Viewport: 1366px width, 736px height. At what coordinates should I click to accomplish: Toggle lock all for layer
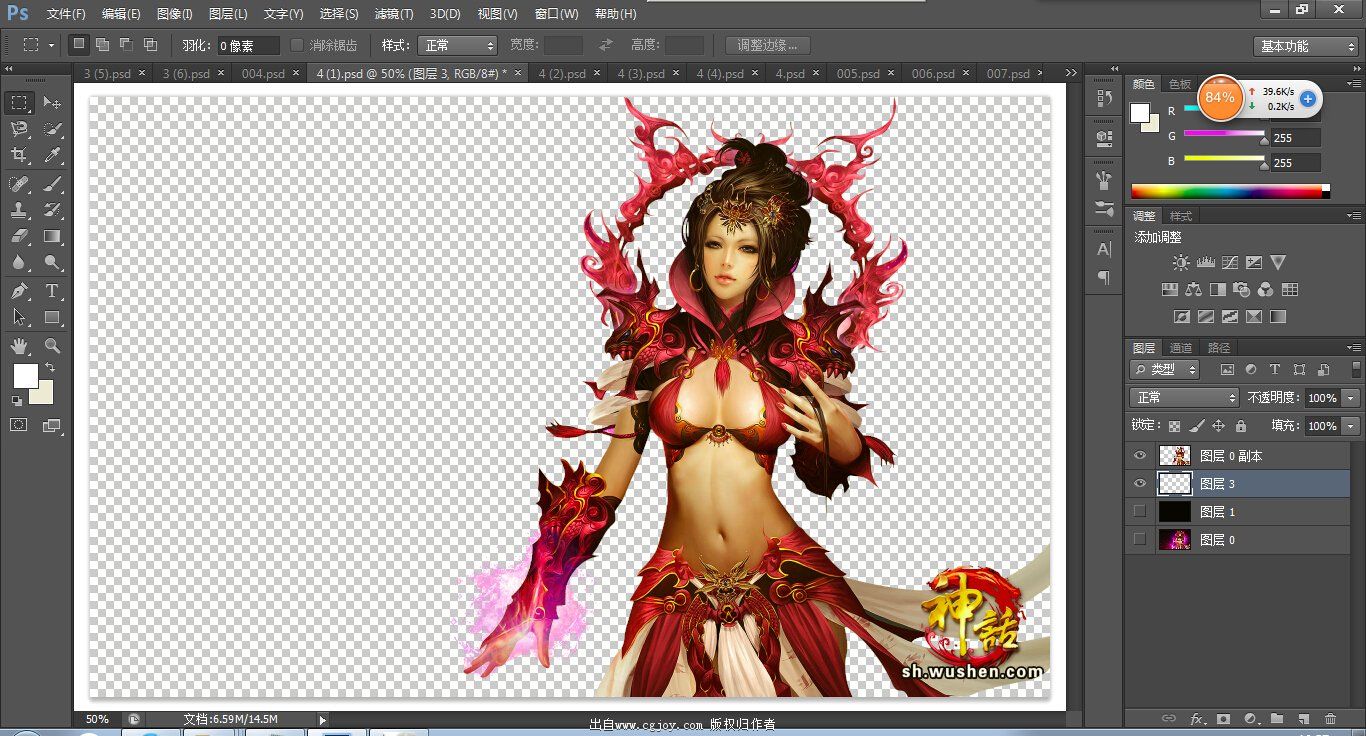point(1240,426)
